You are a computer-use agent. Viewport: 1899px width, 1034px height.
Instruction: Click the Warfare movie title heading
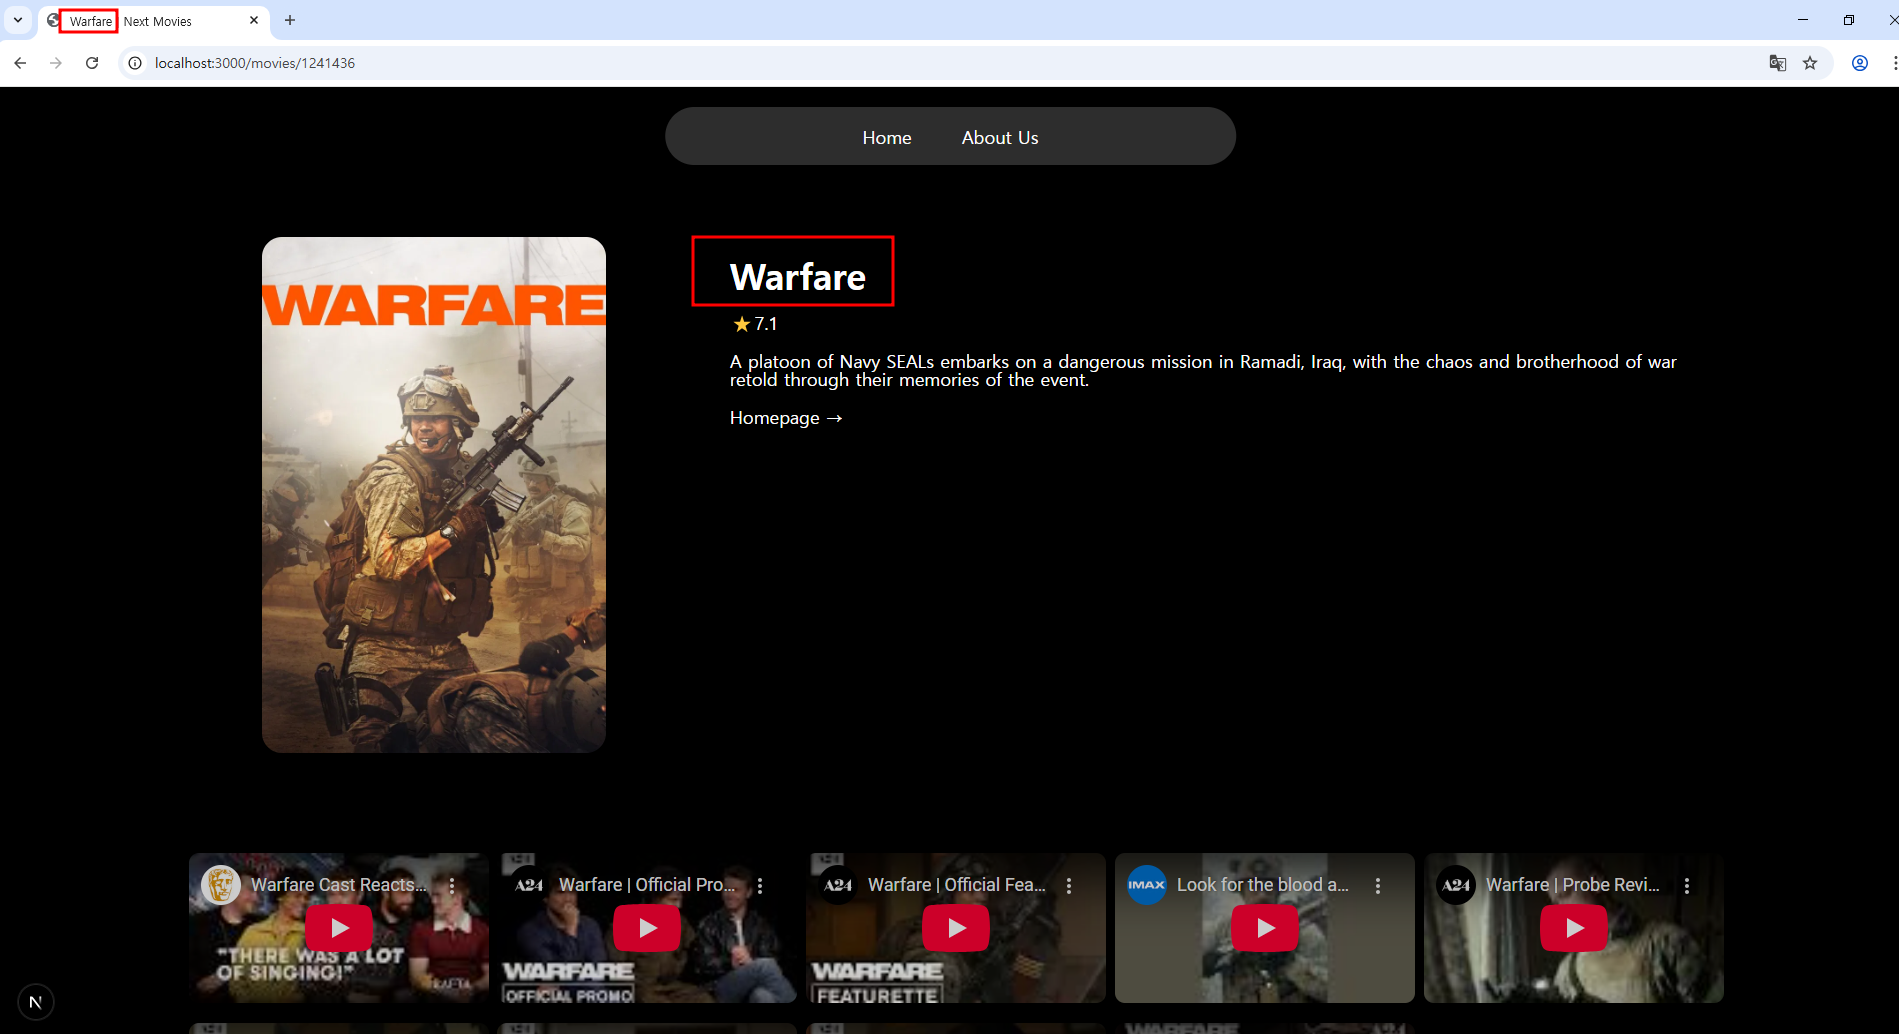798,277
